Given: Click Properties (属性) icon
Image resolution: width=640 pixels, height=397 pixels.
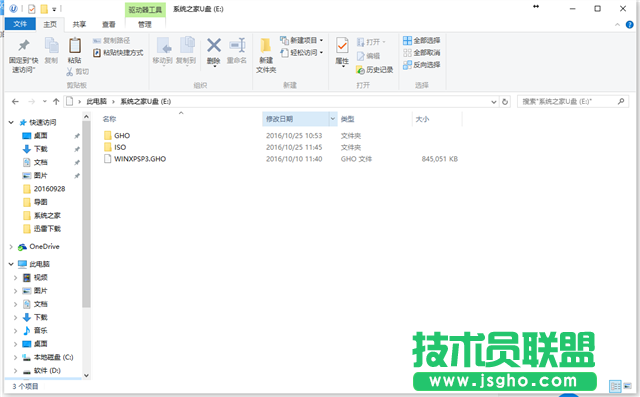Looking at the screenshot, I should 342,45.
